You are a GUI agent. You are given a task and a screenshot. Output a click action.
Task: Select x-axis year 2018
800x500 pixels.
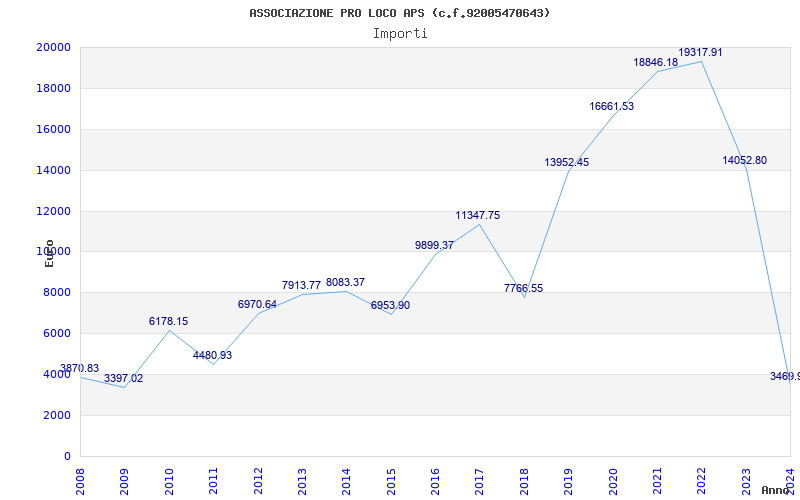(524, 481)
